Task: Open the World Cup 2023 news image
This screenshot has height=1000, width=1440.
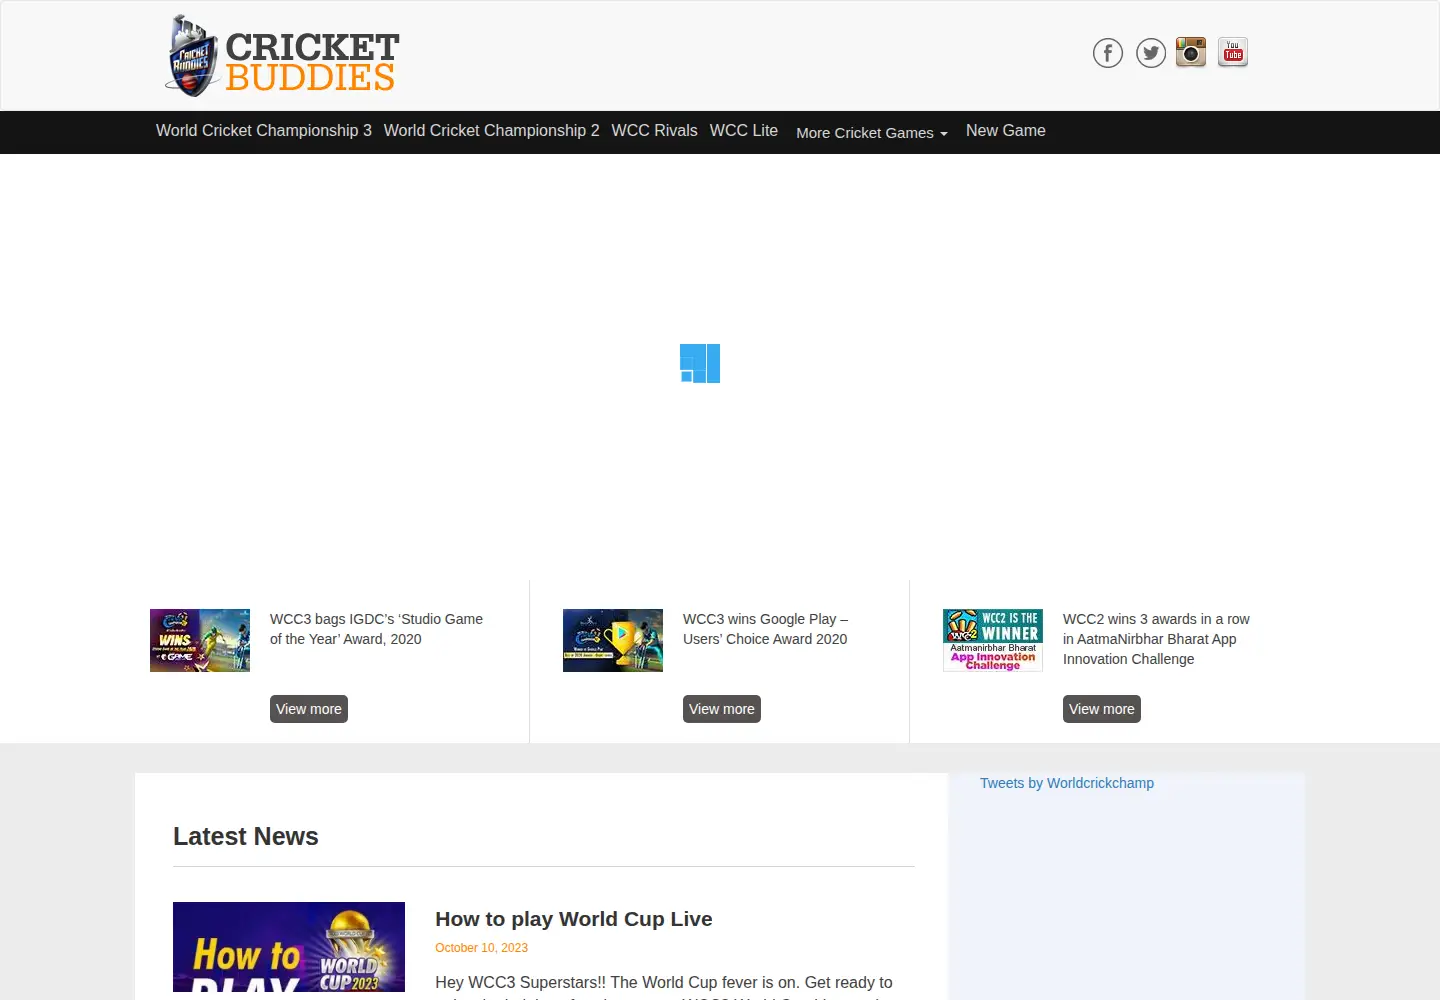Action: tap(289, 947)
